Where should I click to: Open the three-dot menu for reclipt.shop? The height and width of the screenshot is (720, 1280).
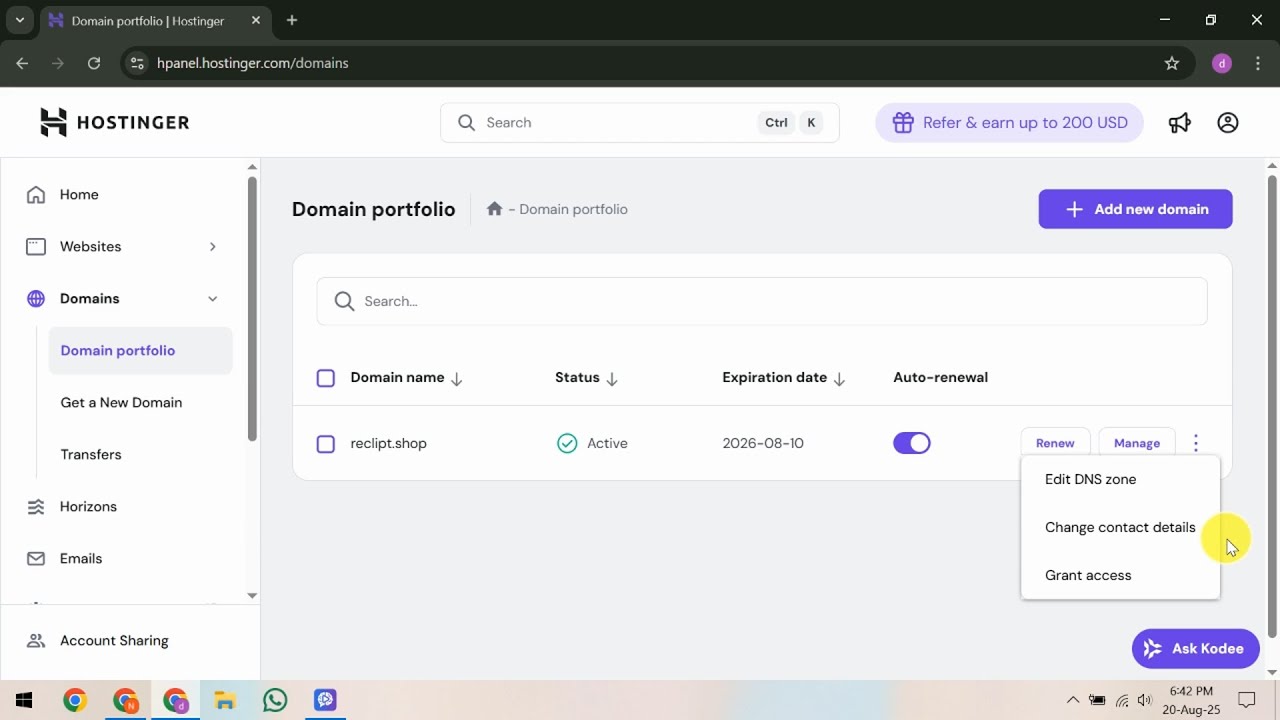pyautogui.click(x=1196, y=443)
